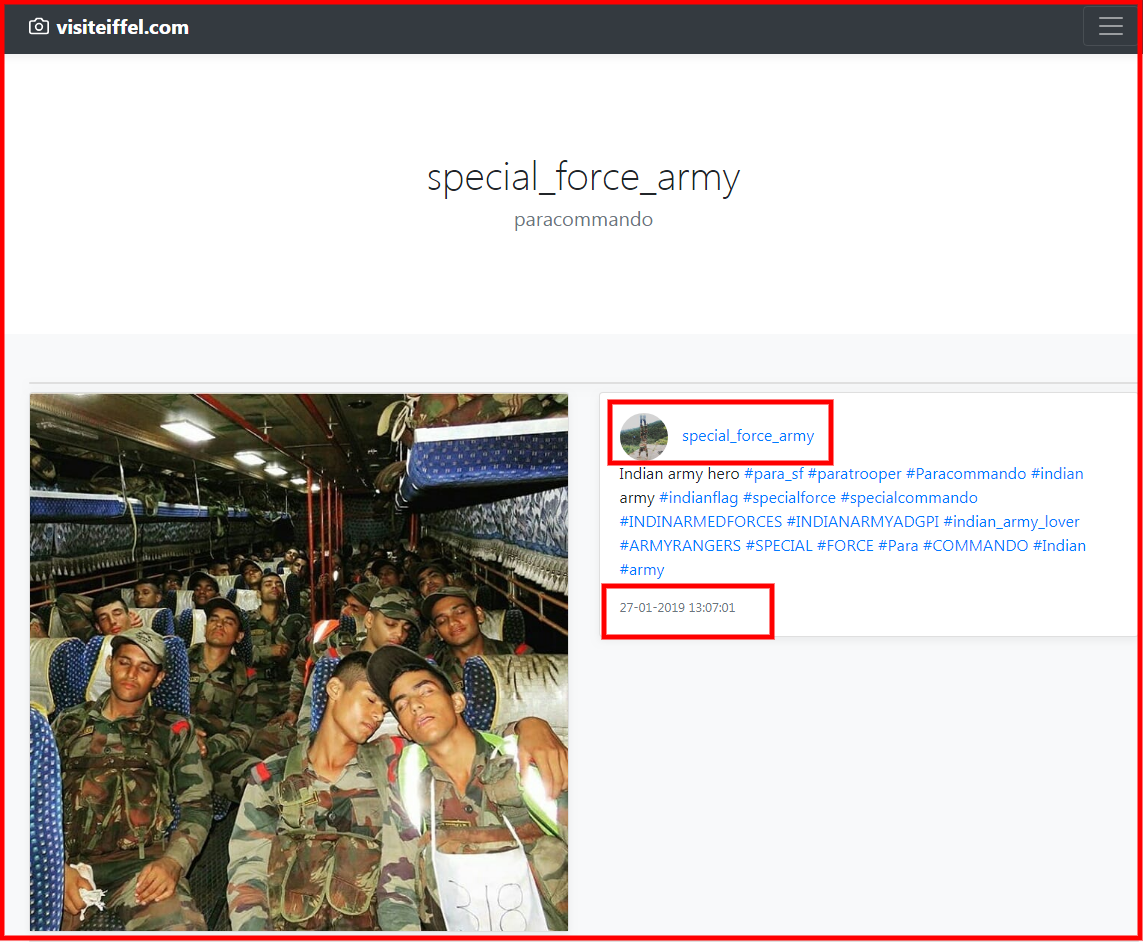This screenshot has width=1143, height=942.
Task: Select the 27-01-2019 13:07:01 timestamp
Action: click(677, 608)
